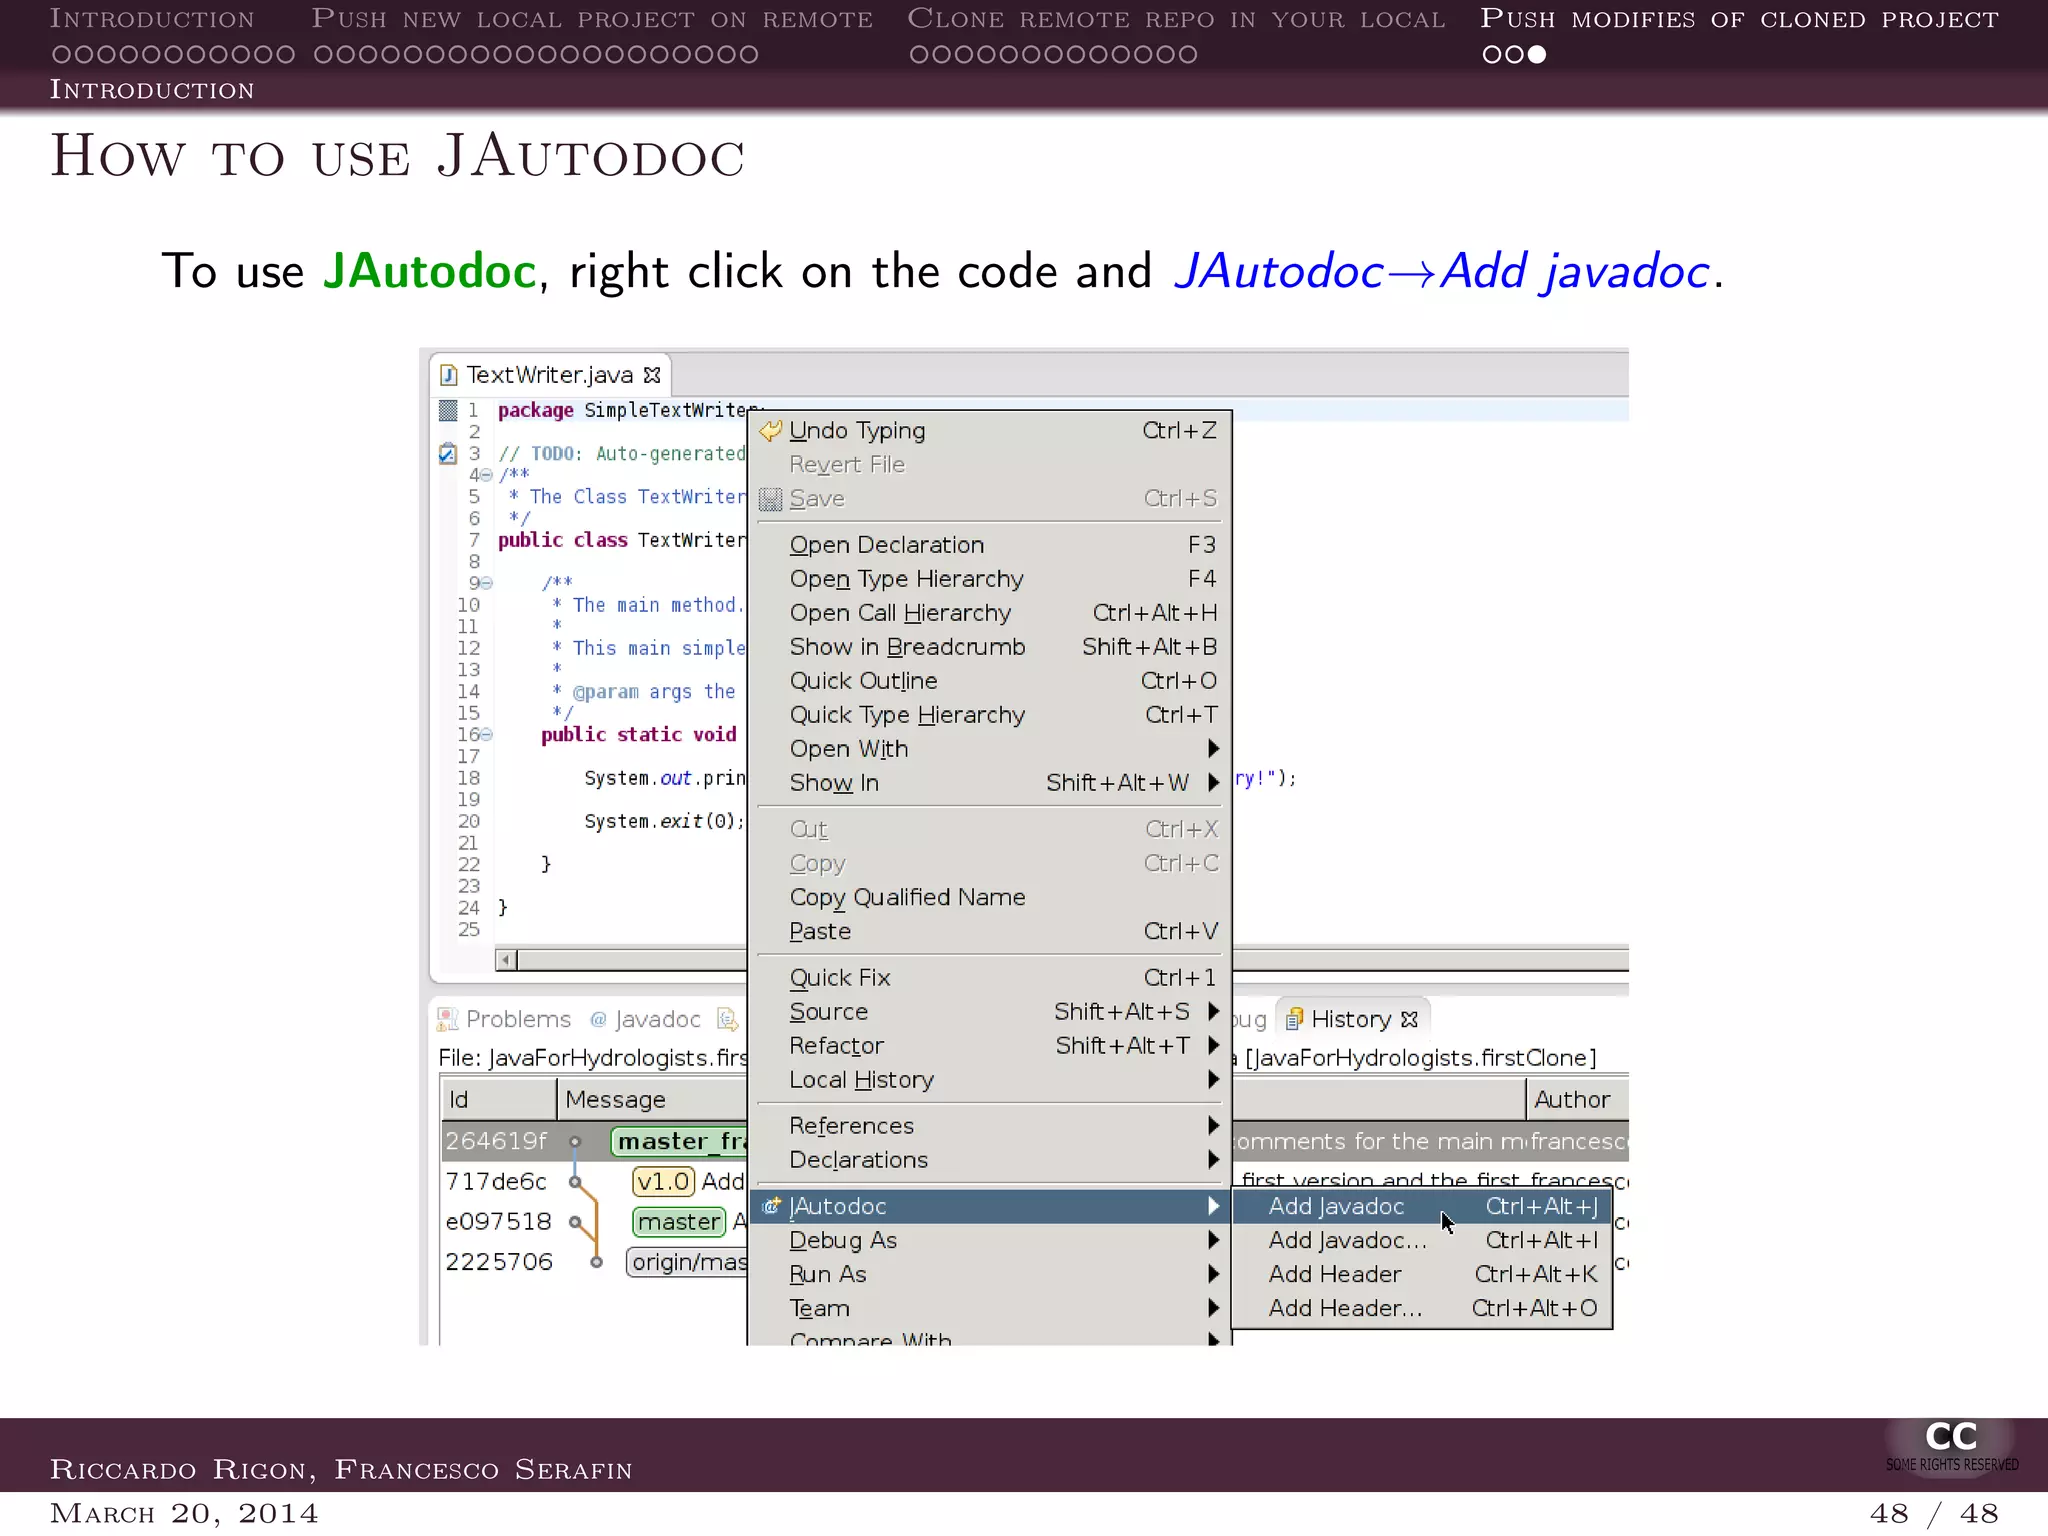Close the TextWriter.java editor tab
The image size is (2048, 1536).
pyautogui.click(x=652, y=375)
